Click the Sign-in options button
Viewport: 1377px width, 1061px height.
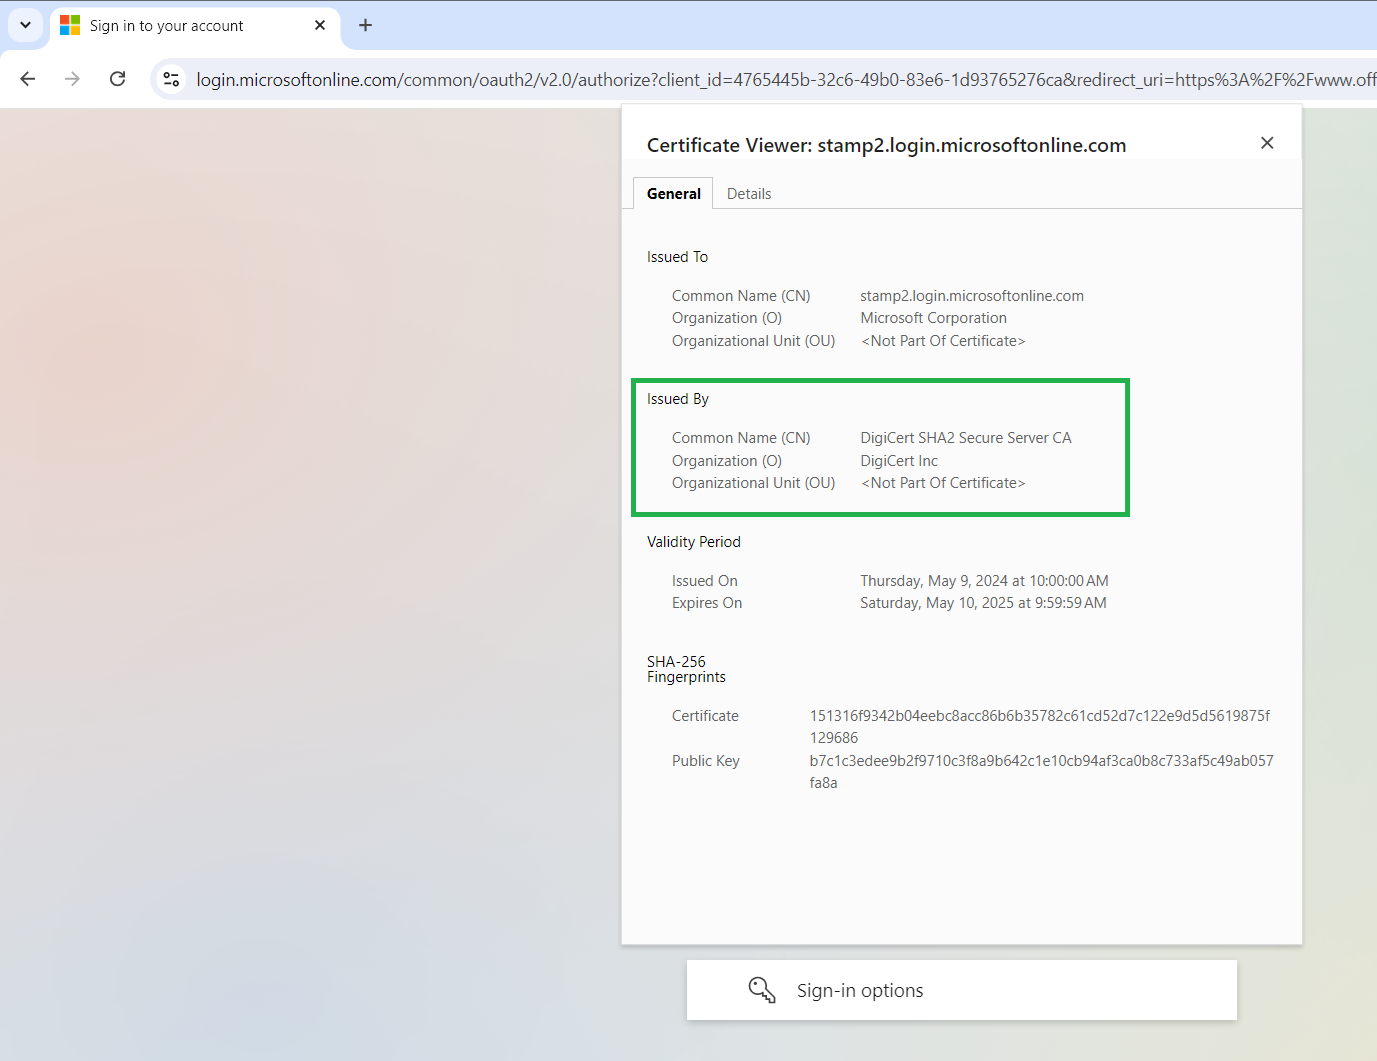[961, 990]
